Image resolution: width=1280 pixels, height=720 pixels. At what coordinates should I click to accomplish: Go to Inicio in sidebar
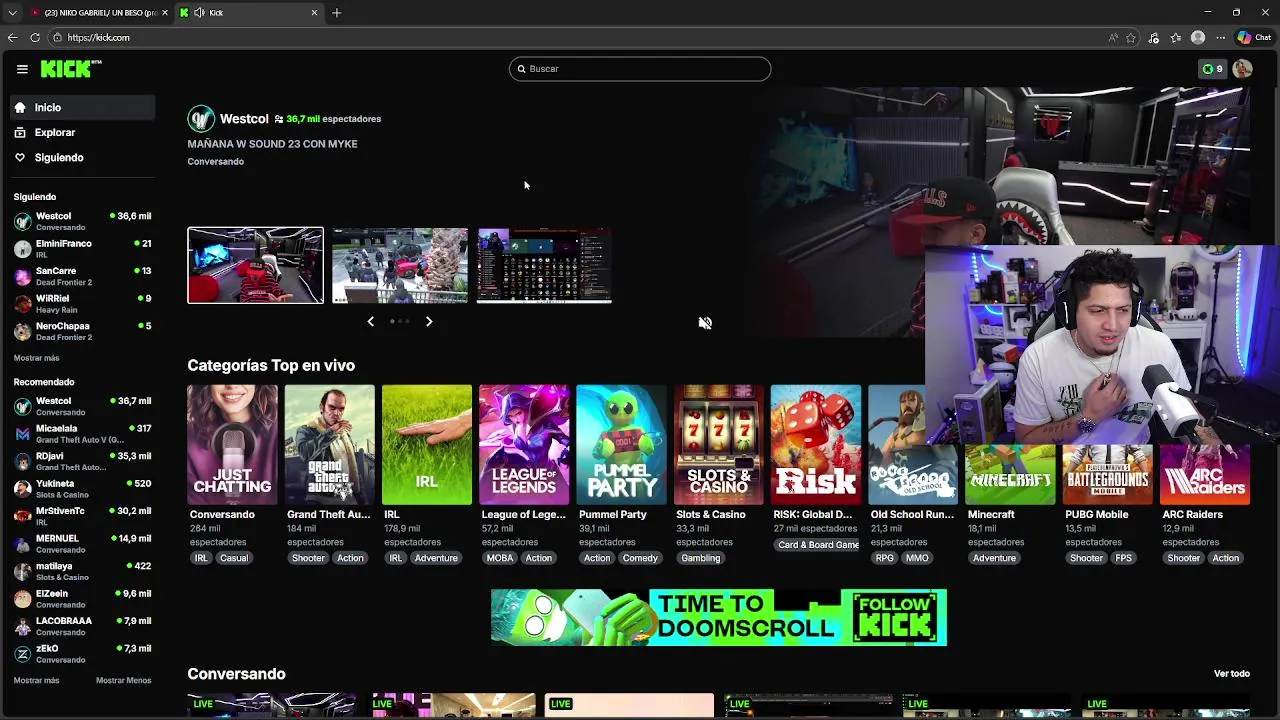coord(83,107)
